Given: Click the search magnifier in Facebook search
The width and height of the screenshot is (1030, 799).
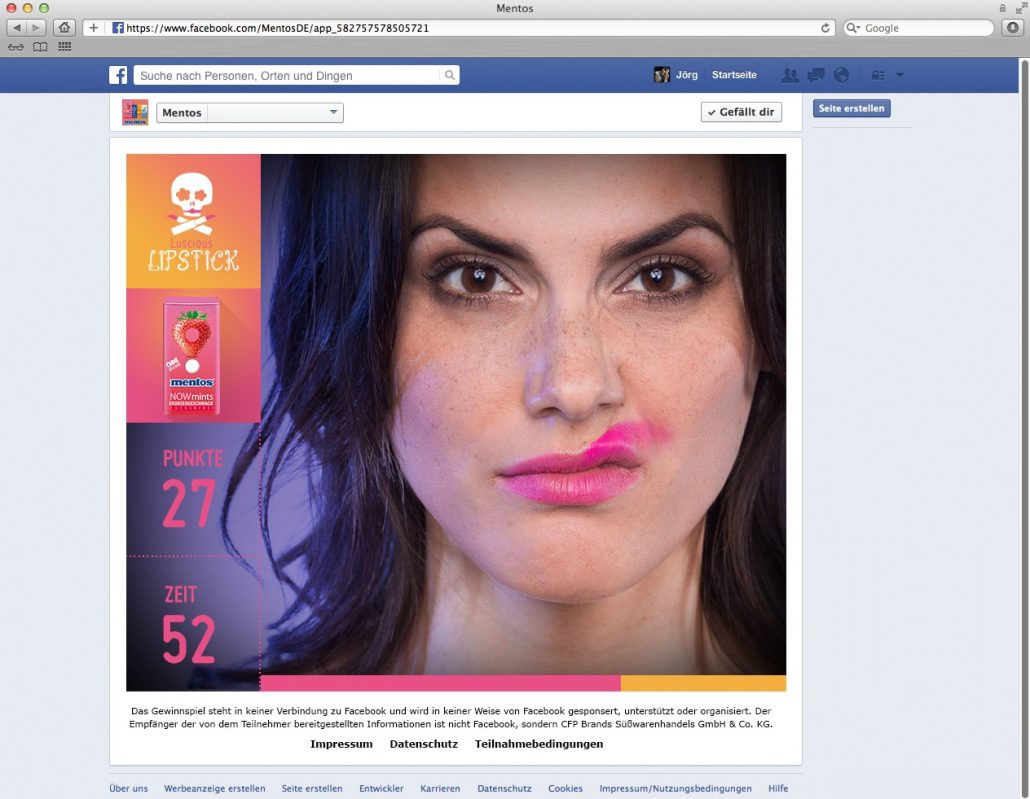Looking at the screenshot, I should pos(449,75).
